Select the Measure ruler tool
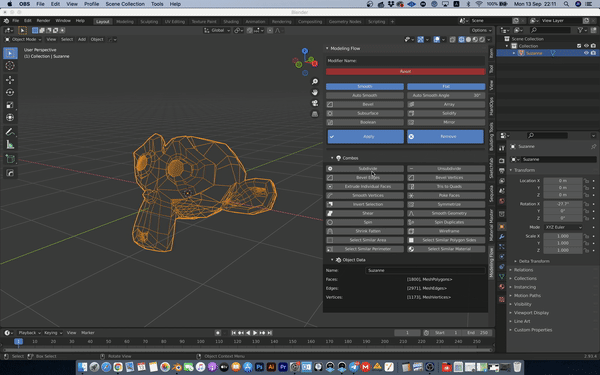This screenshot has height=375, width=600. coord(10,145)
